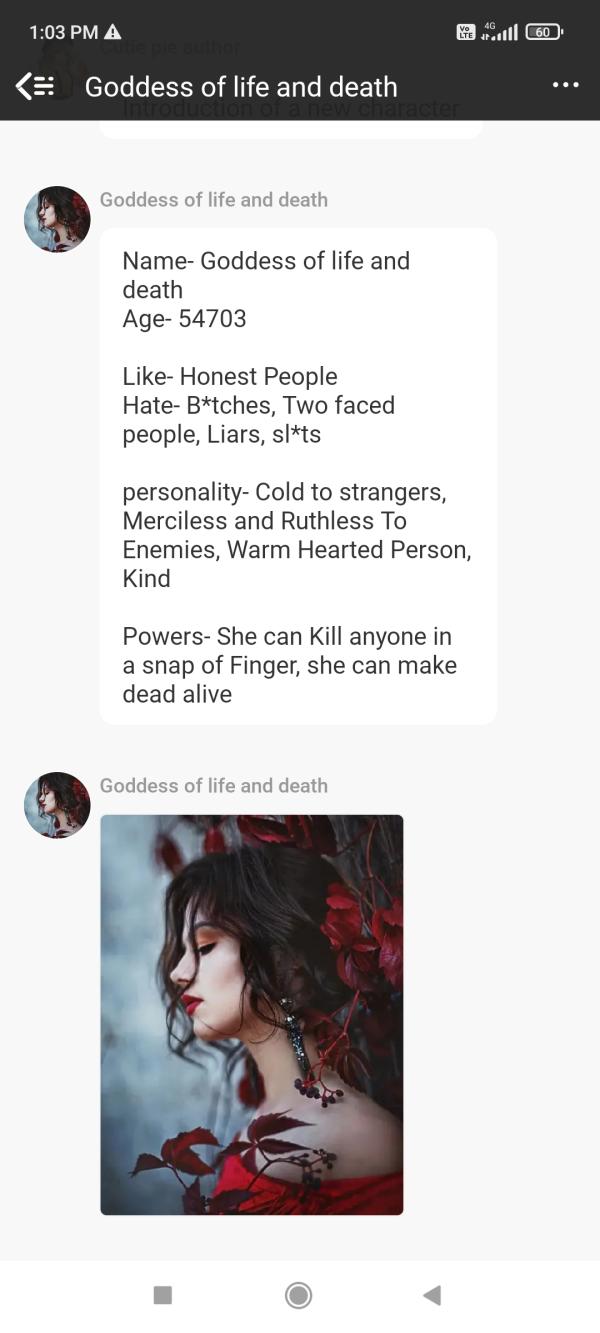
Task: Open the three-dot more options menu
Action: [x=565, y=86]
